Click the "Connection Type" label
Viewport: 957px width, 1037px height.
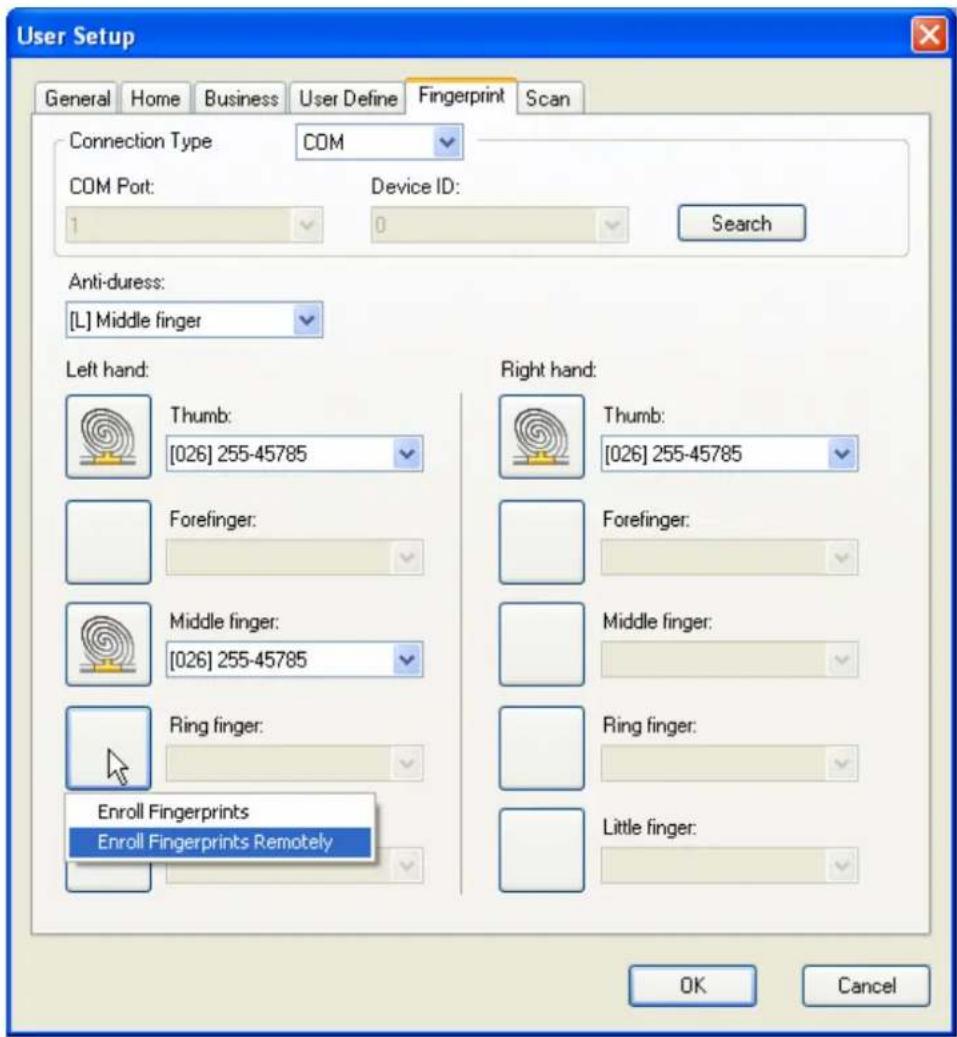click(x=140, y=141)
